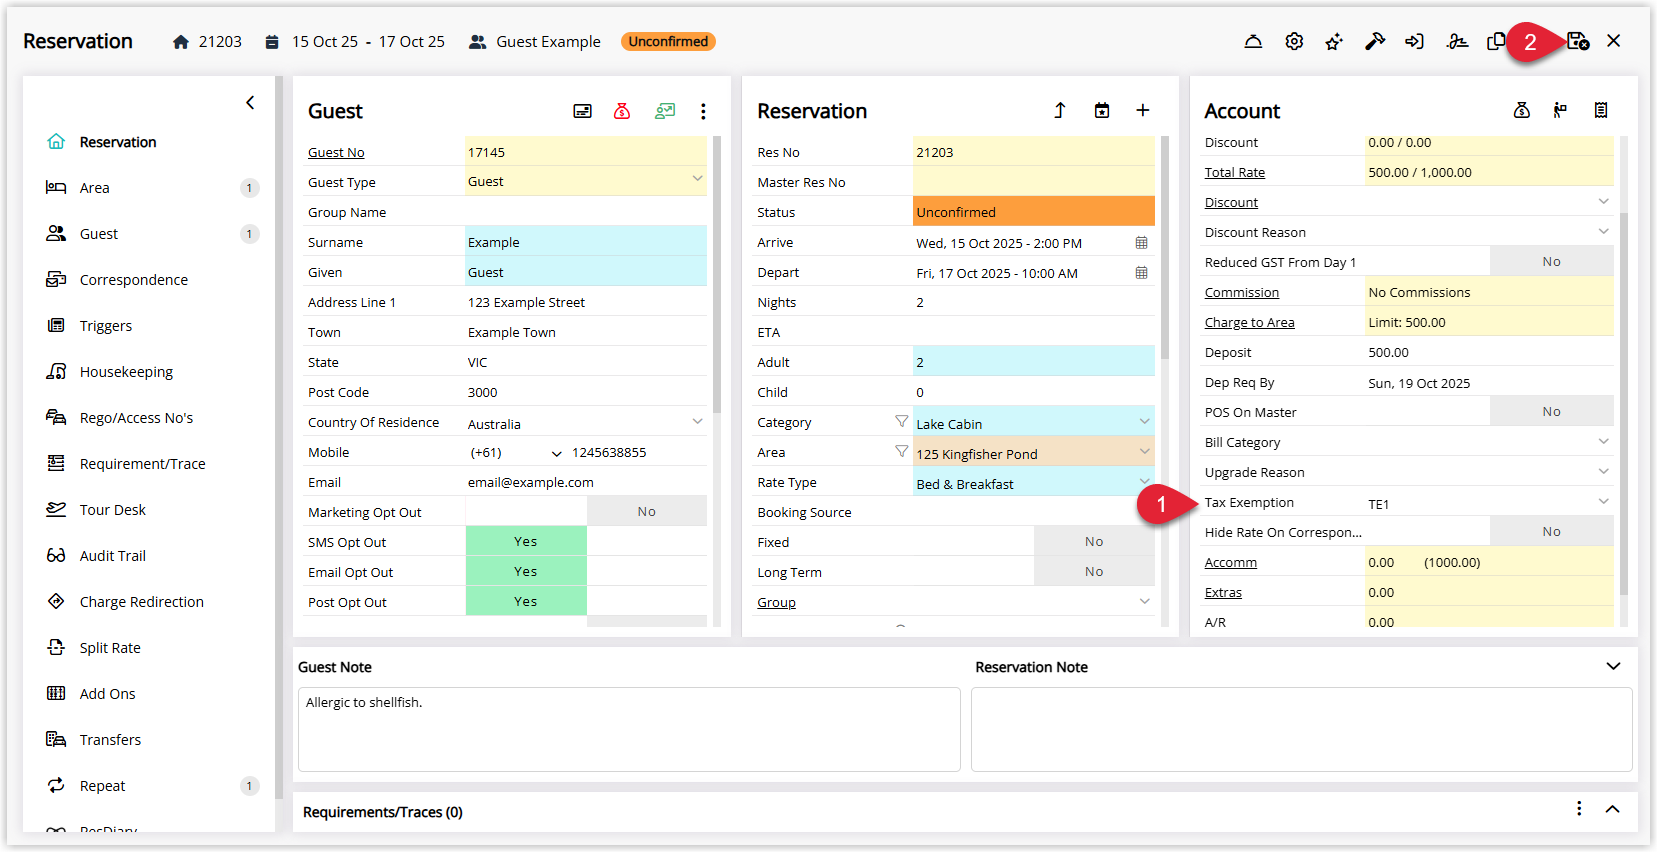1658x853 pixels.
Task: Collapse the left sidebar chevron
Action: coord(250,102)
